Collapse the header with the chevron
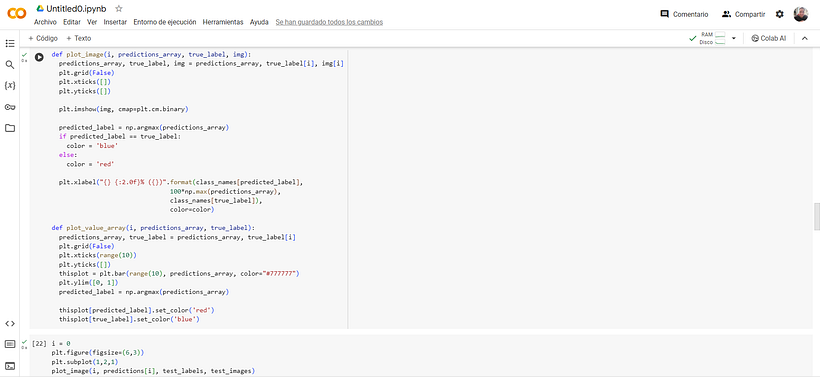 tap(805, 38)
